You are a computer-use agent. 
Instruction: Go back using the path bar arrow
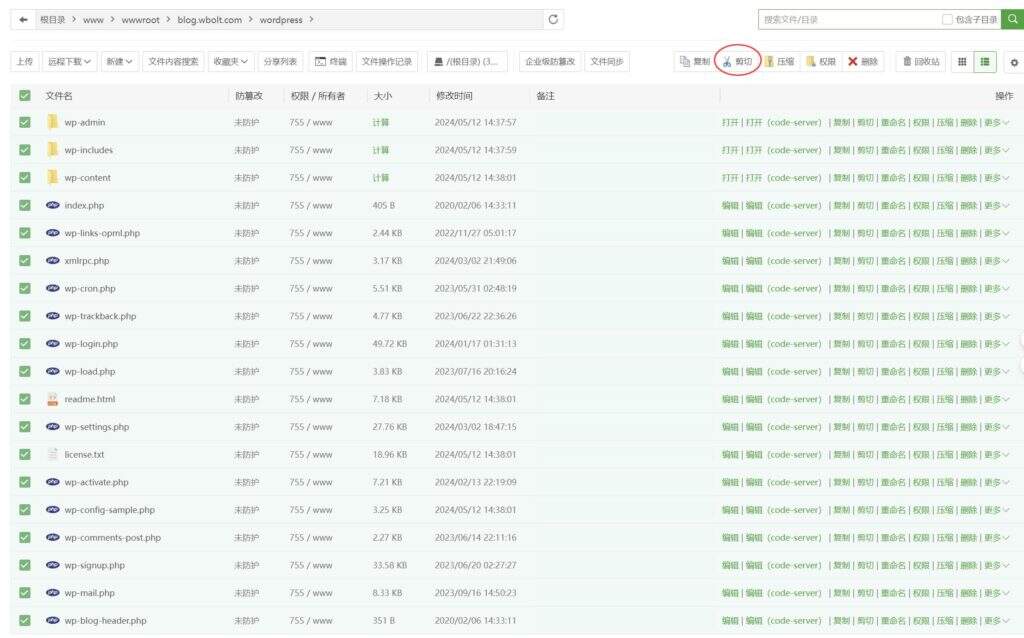coord(24,20)
